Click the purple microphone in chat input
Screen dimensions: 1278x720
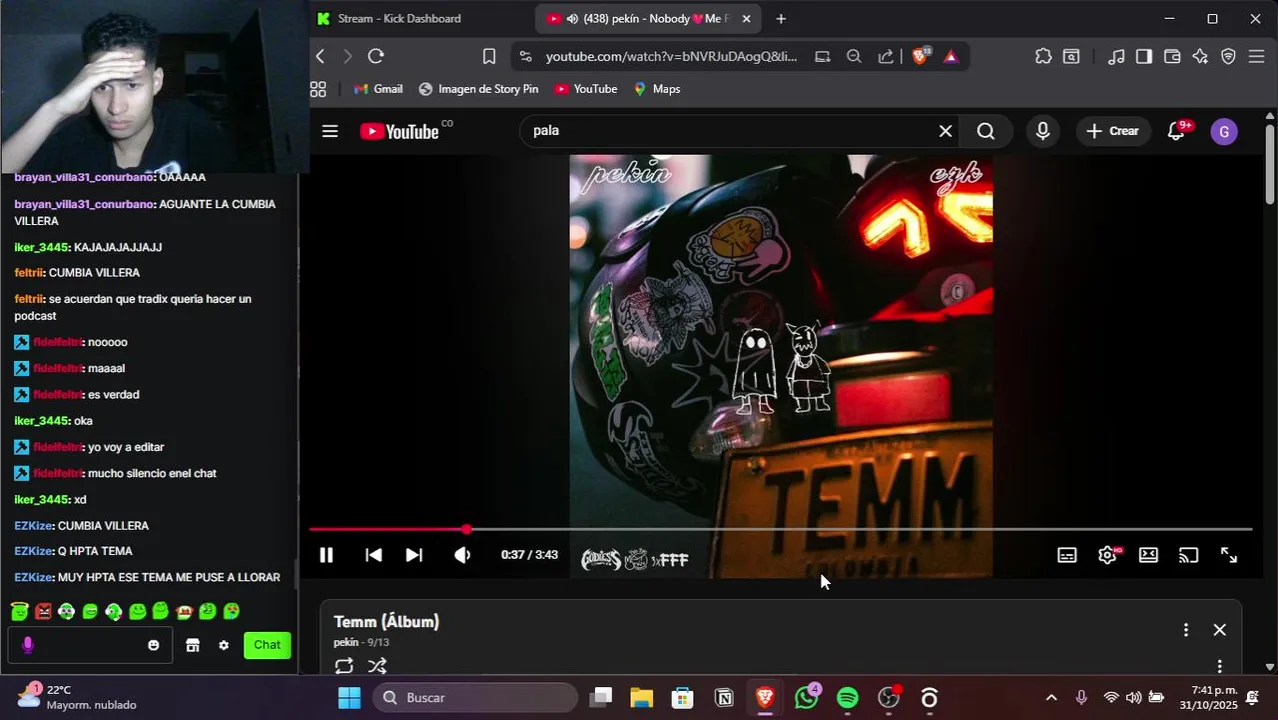[28, 645]
